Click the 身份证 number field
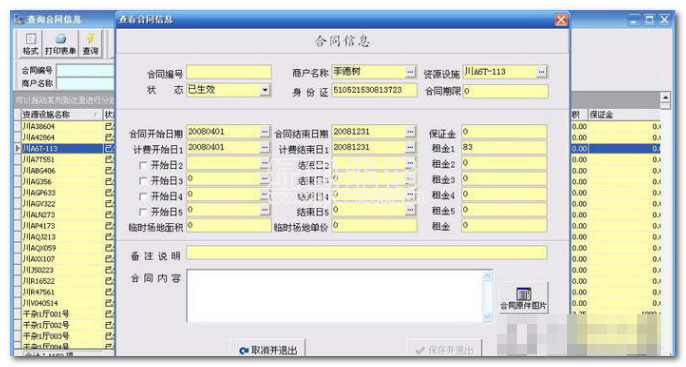 pyautogui.click(x=374, y=90)
